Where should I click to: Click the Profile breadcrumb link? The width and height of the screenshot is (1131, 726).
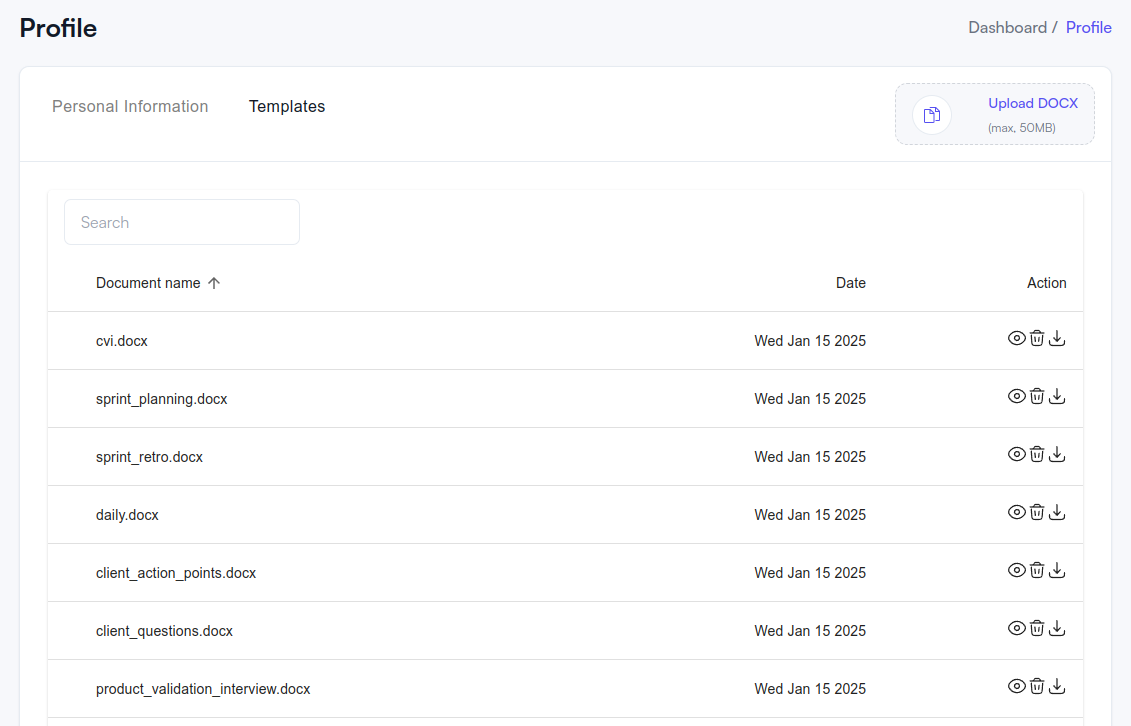point(1088,28)
